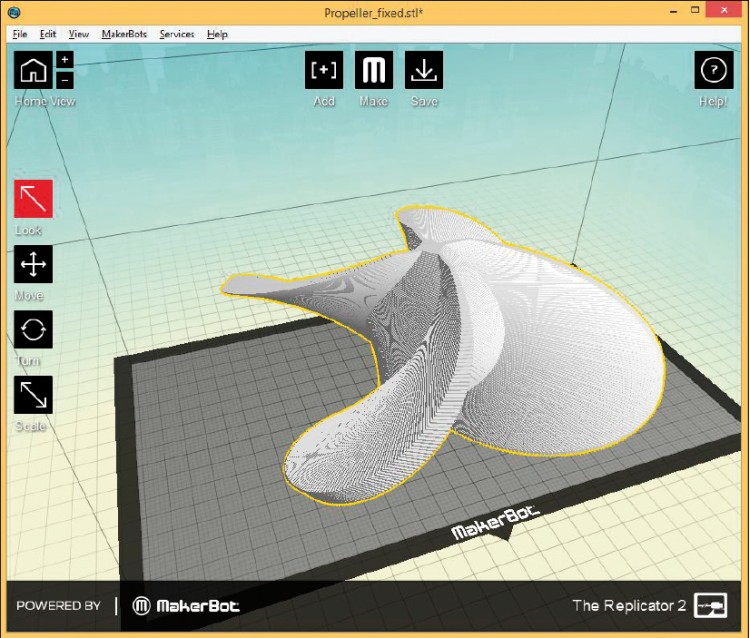
Task: Open the View menu
Action: [79, 34]
